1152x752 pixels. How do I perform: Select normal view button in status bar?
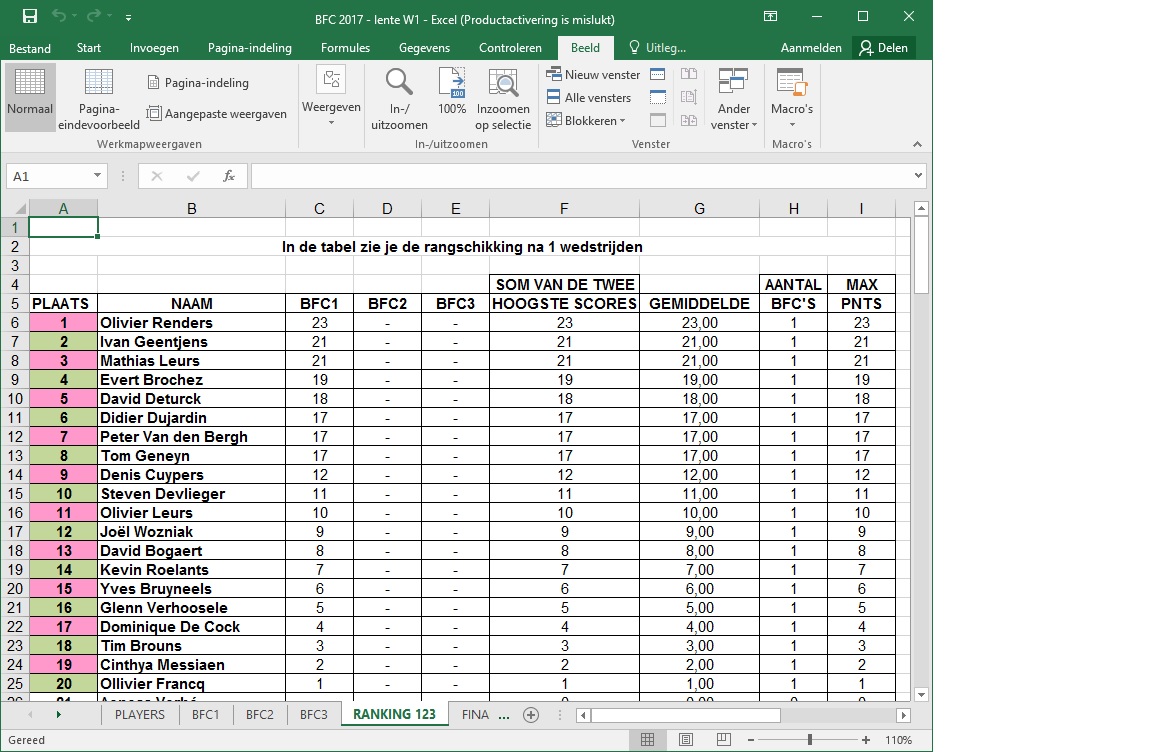(x=647, y=740)
